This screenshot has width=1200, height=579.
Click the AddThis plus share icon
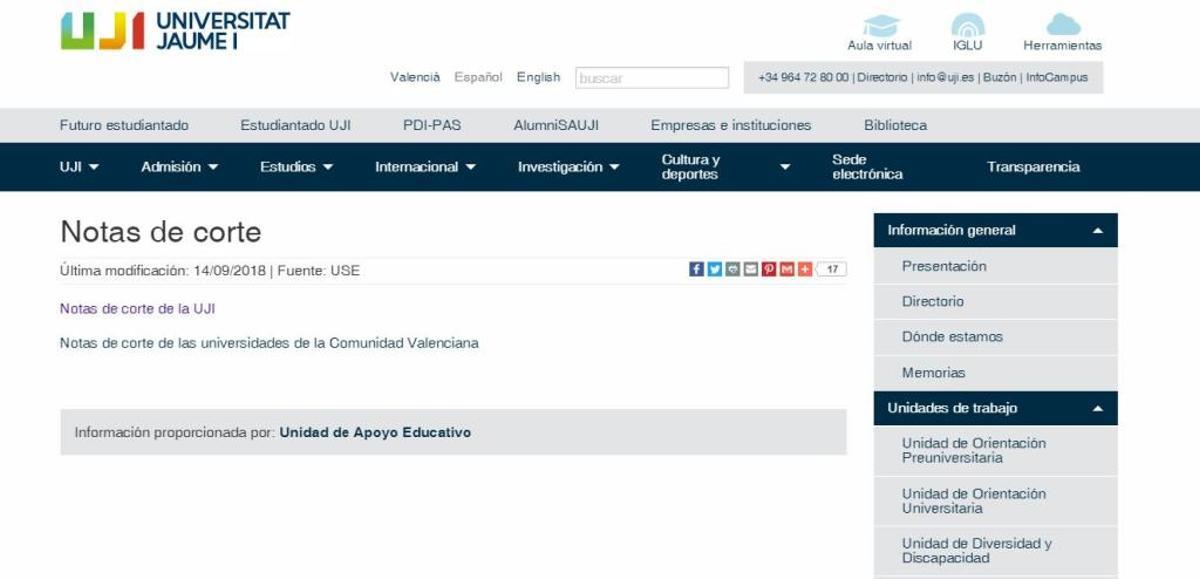pyautogui.click(x=804, y=269)
